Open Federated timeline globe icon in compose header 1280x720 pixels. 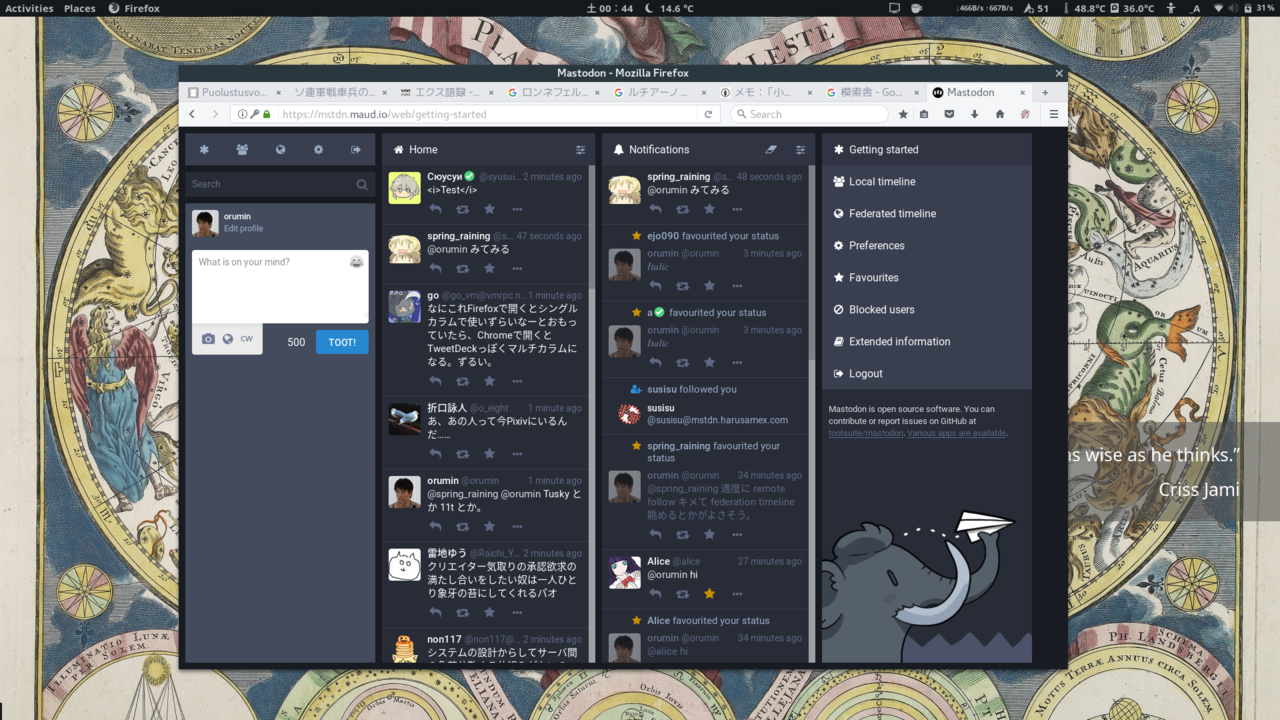280,150
